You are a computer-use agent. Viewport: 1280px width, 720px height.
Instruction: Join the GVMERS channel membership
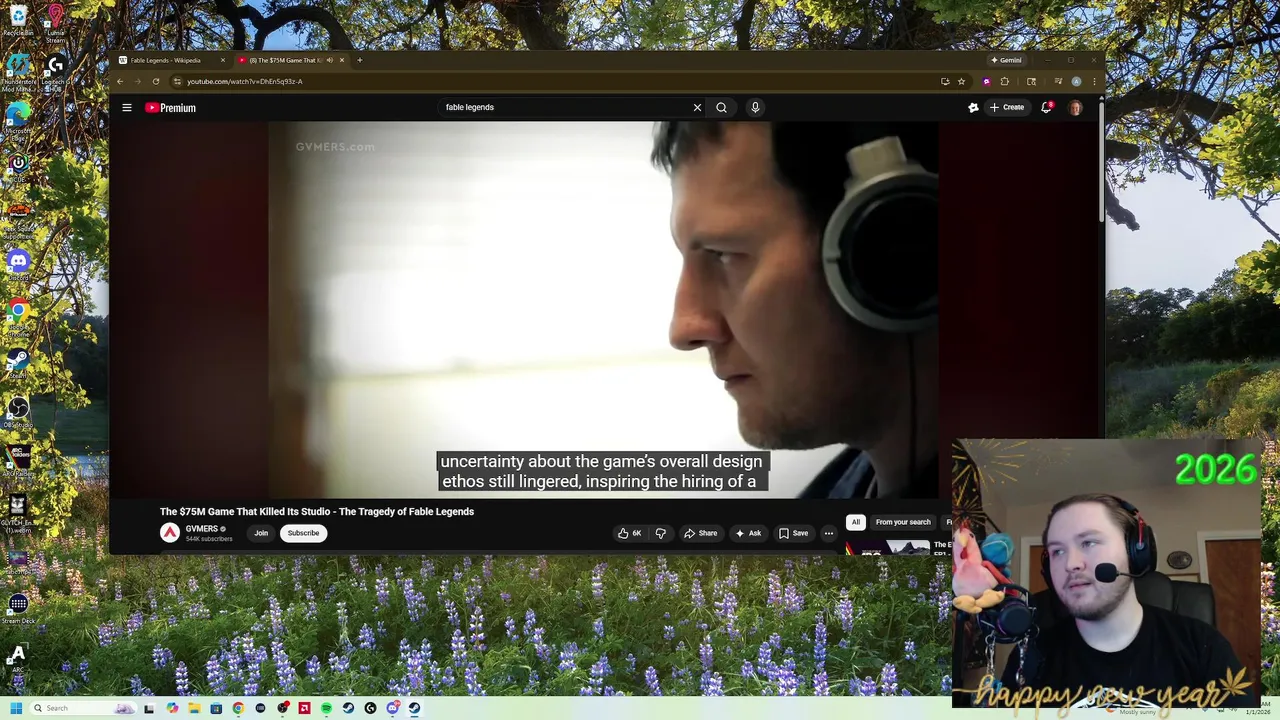pyautogui.click(x=261, y=533)
